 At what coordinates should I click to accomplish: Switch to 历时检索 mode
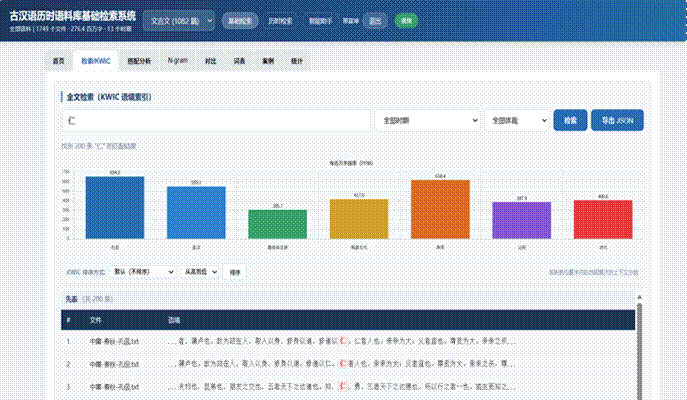click(x=280, y=21)
